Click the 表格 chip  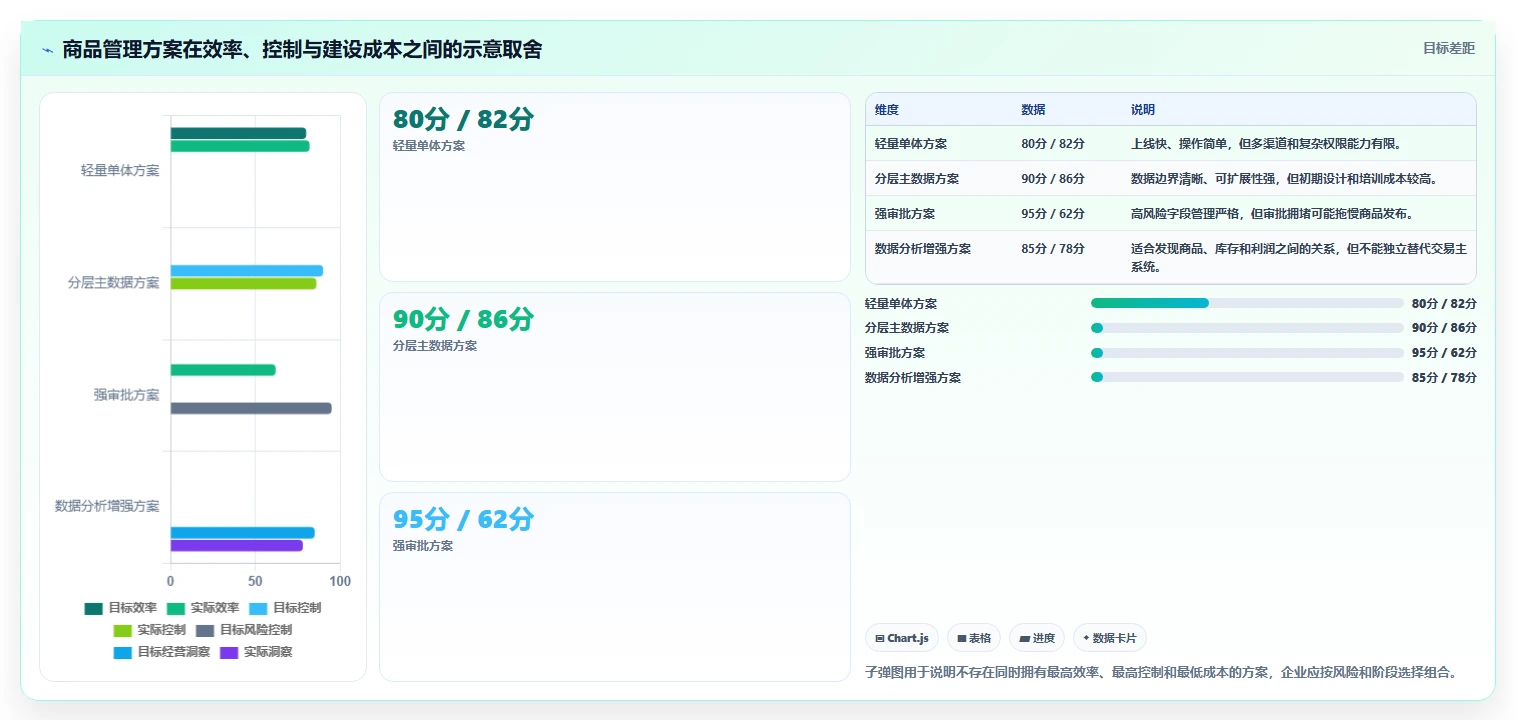point(974,638)
